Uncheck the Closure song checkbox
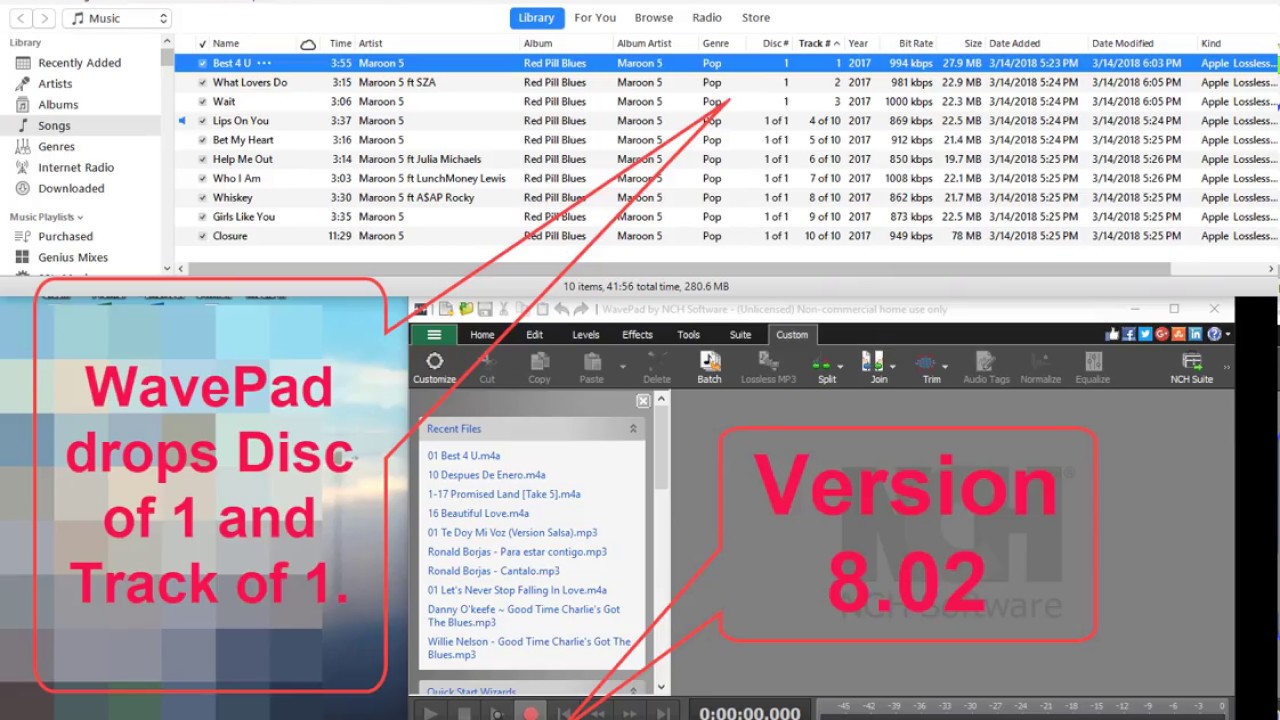Viewport: 1280px width, 720px height. click(x=202, y=236)
